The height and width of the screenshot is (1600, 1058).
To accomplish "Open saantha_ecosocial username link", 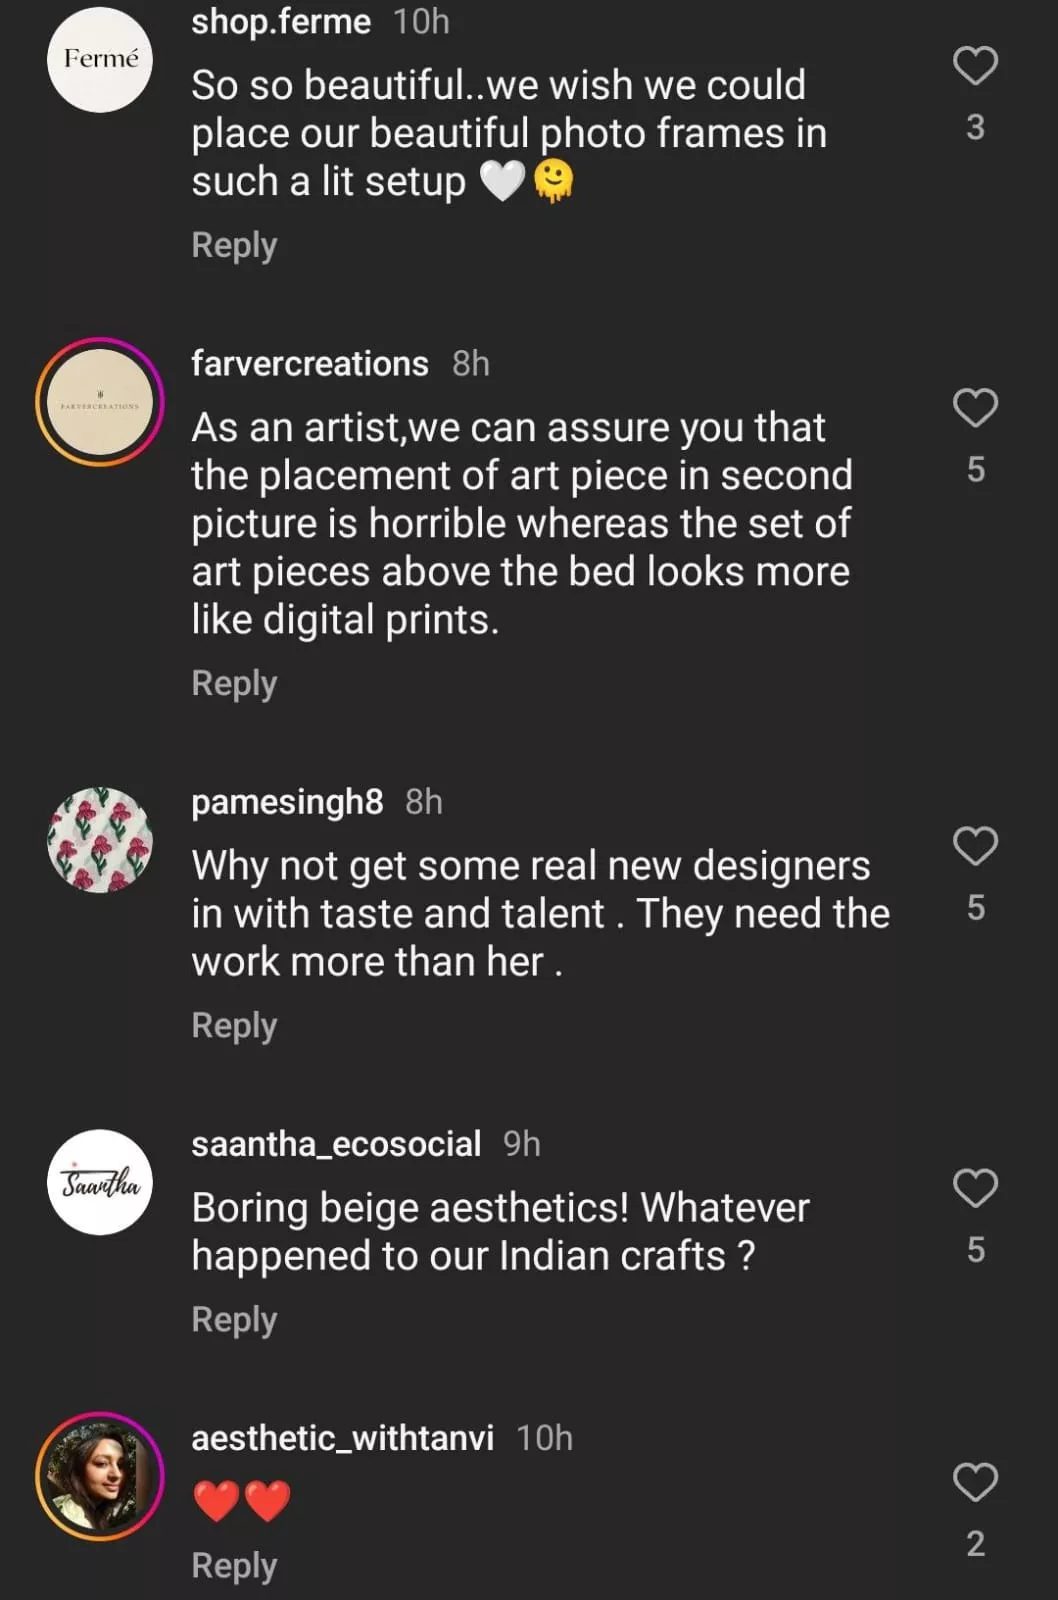I will point(336,1143).
